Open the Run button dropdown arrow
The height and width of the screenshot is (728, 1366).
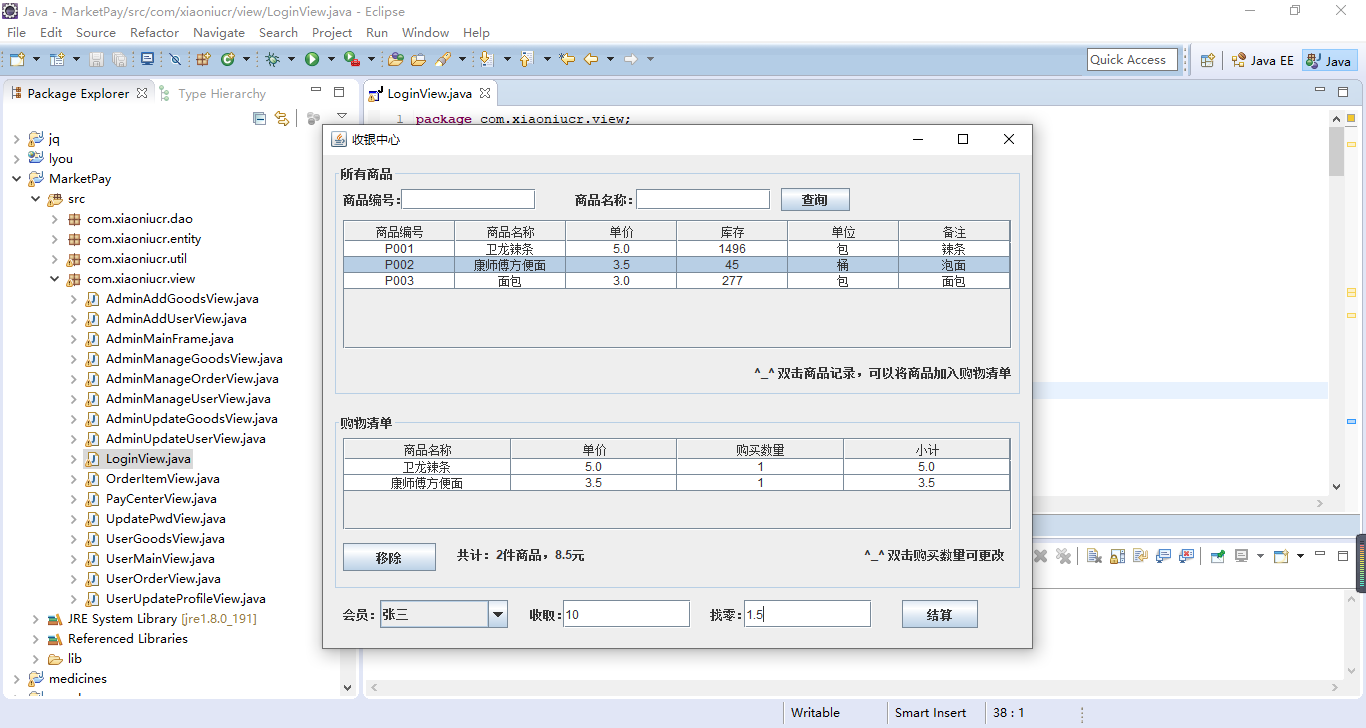pos(331,60)
